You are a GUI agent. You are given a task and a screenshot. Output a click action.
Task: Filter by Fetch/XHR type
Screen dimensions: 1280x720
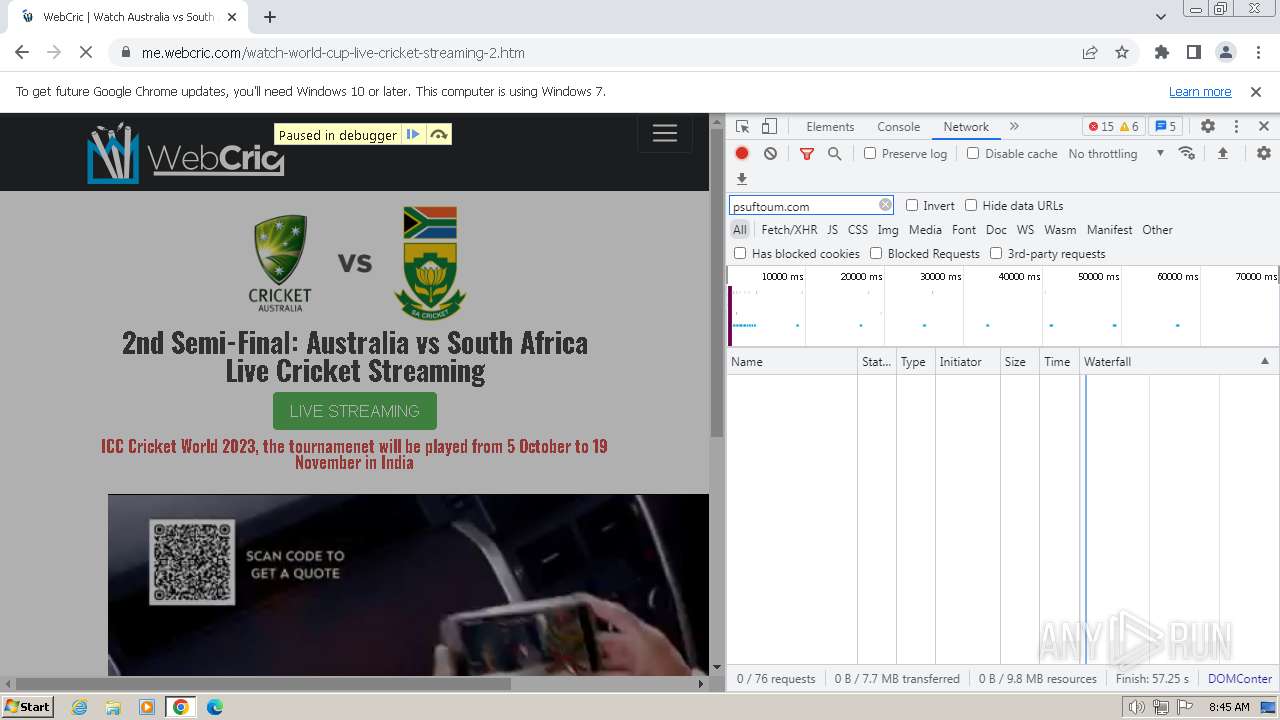tap(789, 230)
